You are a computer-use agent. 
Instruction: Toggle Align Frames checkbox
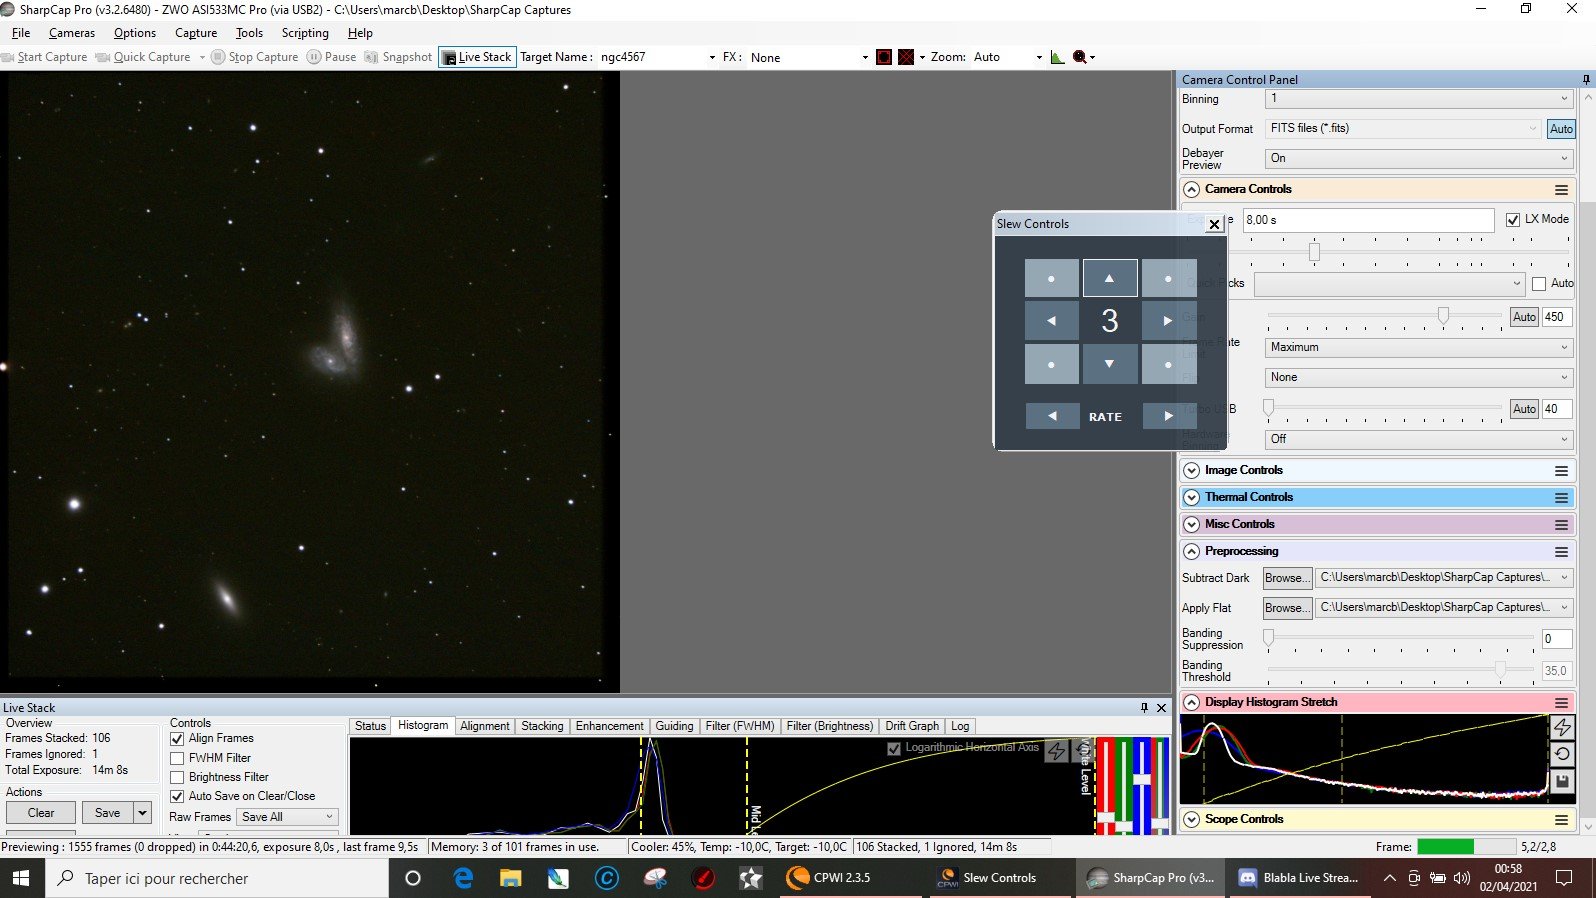coord(177,738)
